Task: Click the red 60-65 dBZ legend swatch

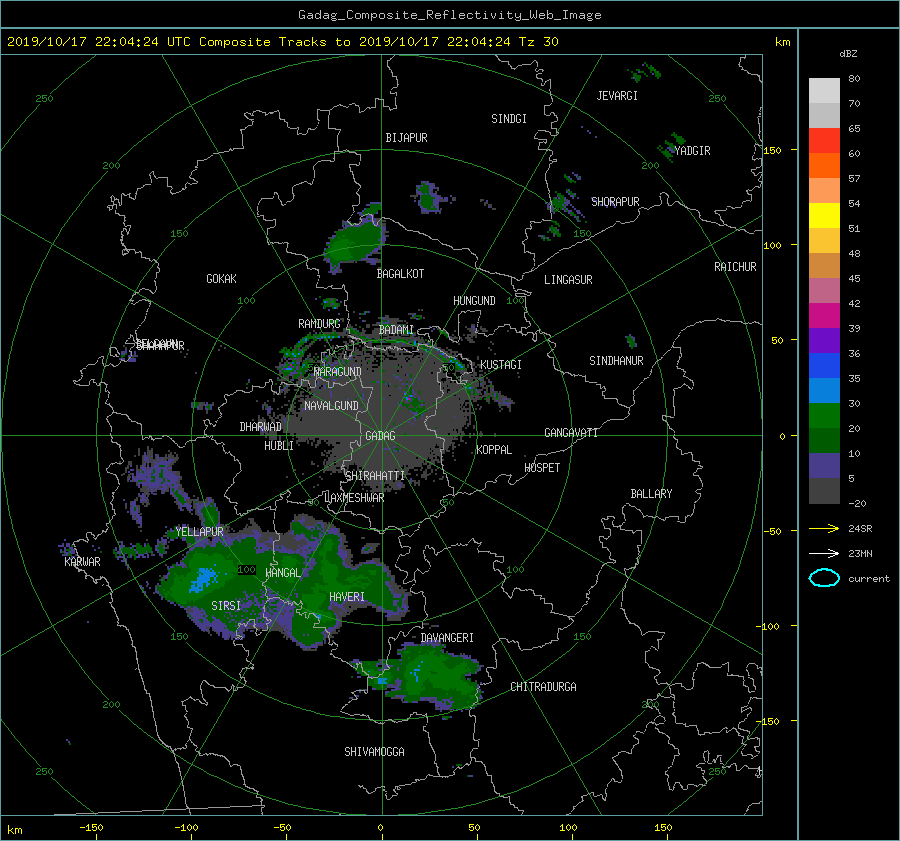Action: point(824,140)
